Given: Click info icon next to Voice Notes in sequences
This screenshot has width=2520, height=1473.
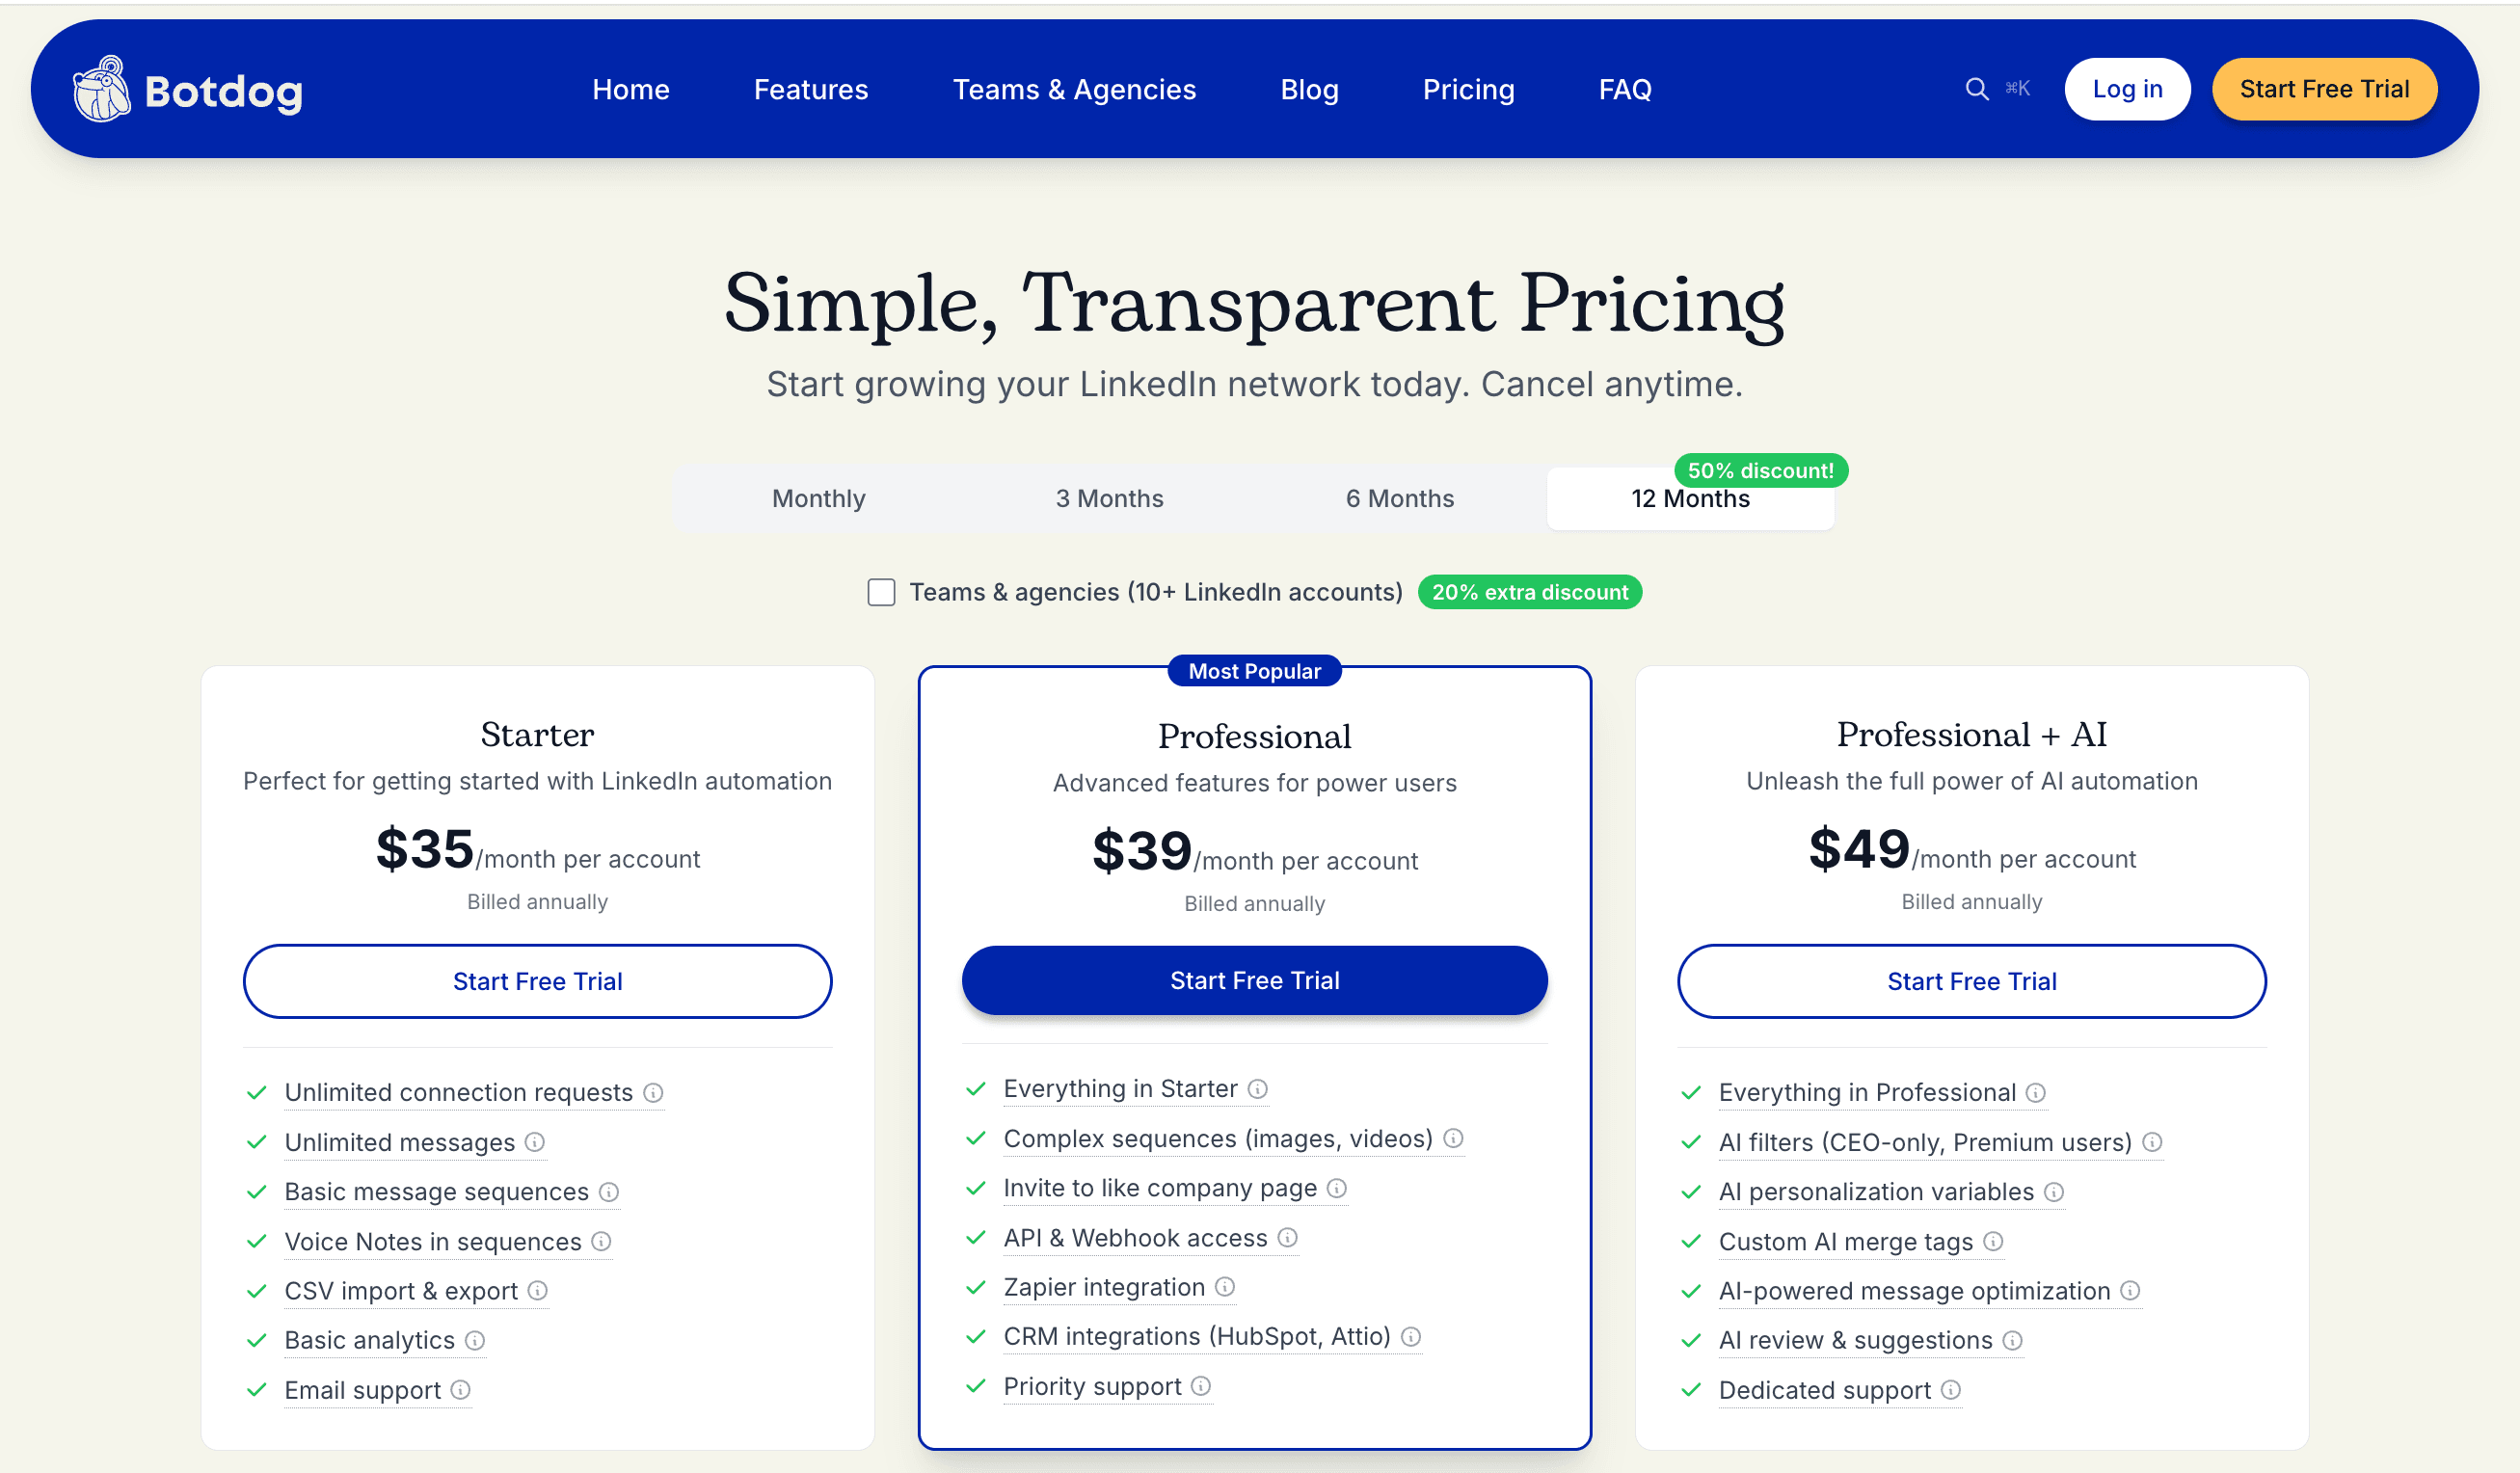Looking at the screenshot, I should (x=601, y=1242).
